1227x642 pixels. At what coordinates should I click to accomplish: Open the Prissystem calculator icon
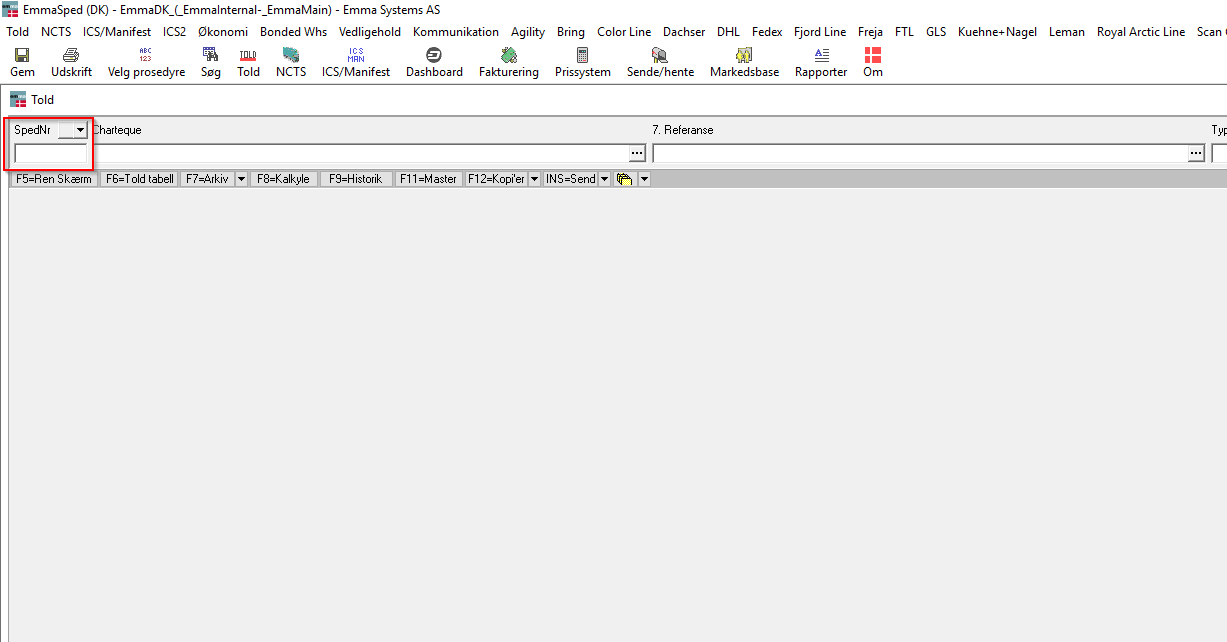(582, 56)
